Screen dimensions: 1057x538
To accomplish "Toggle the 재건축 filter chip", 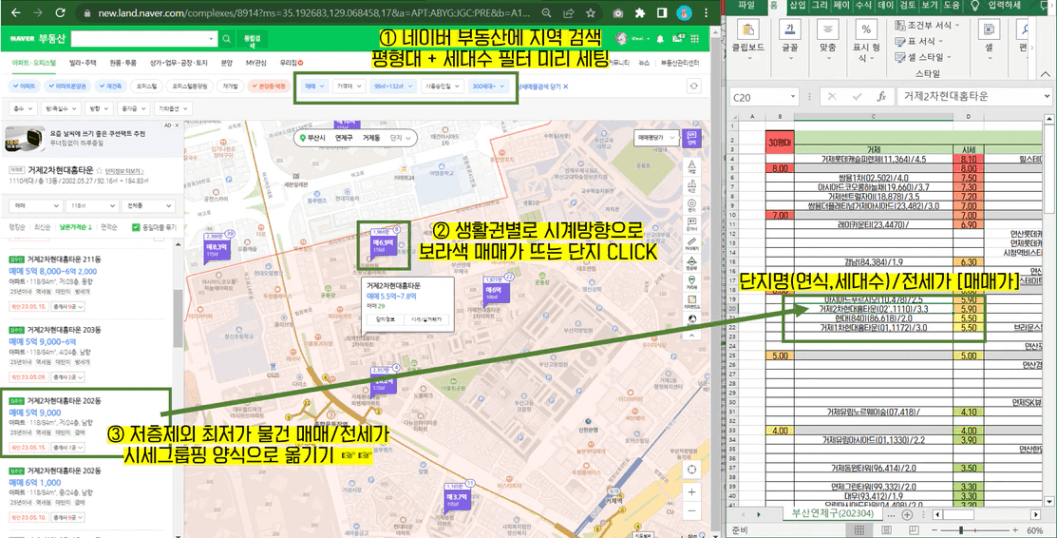I will (x=112, y=86).
